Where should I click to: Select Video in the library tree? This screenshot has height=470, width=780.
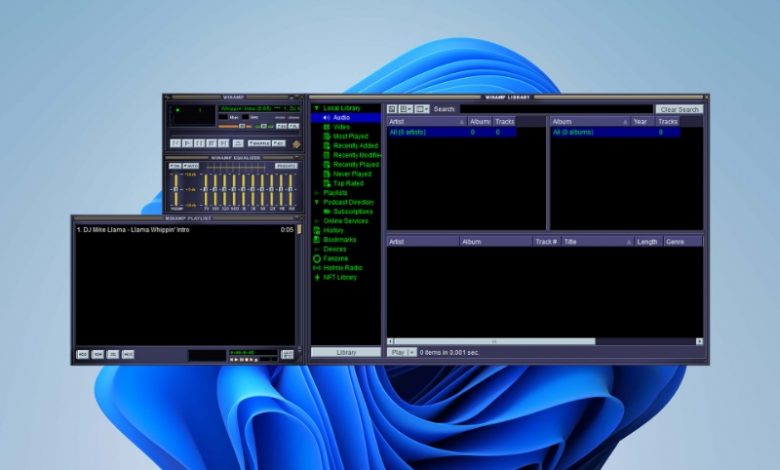pyautogui.click(x=341, y=127)
